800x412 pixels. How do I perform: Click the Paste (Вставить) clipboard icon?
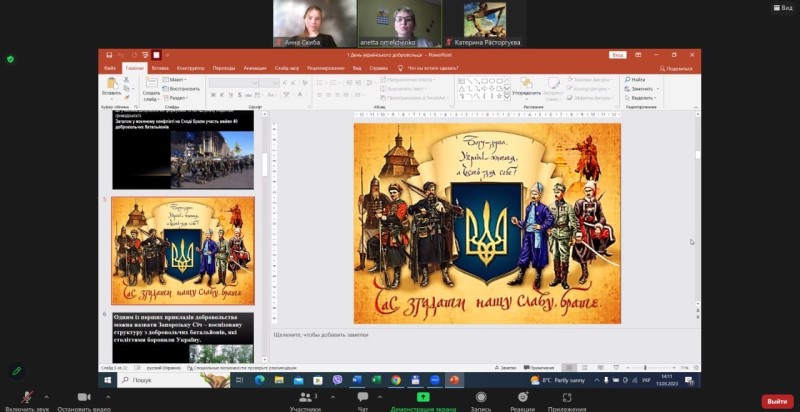(x=111, y=83)
